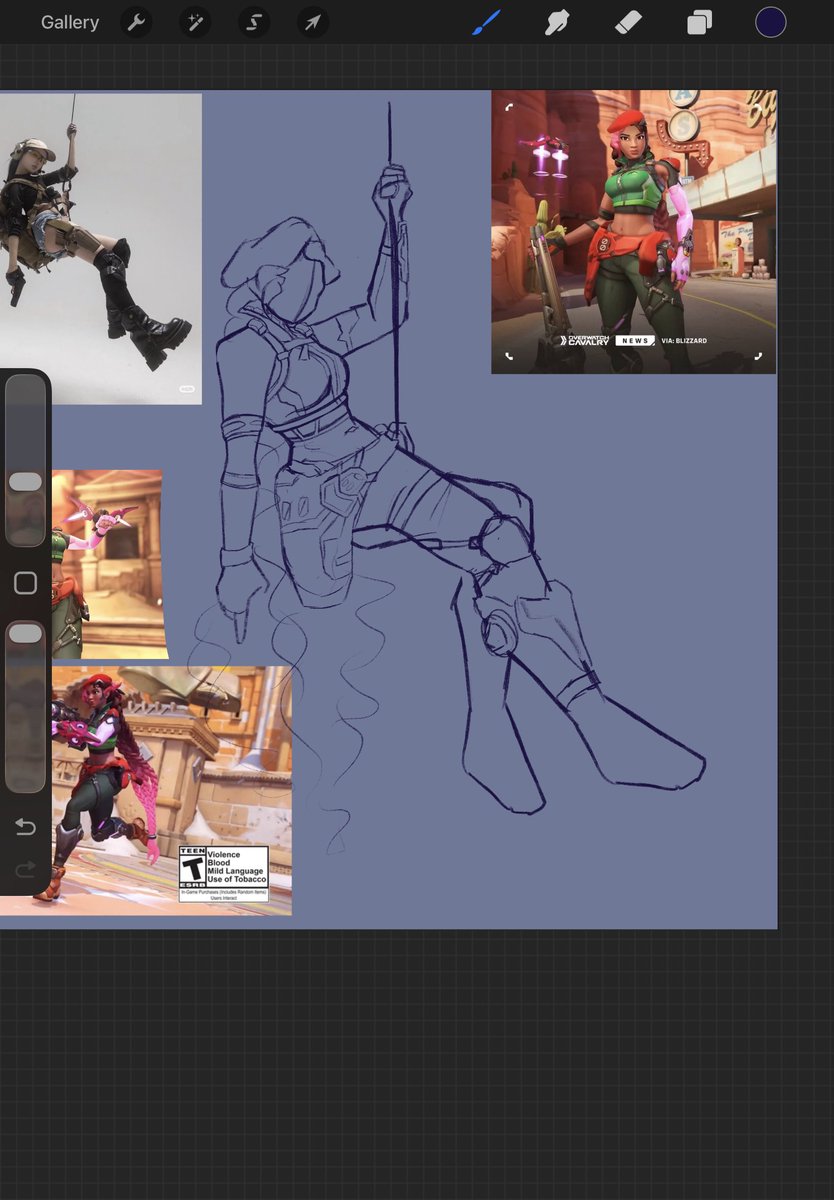Tap the VIA: BLIZZARD caption
This screenshot has height=1200, width=834.
pos(684,341)
